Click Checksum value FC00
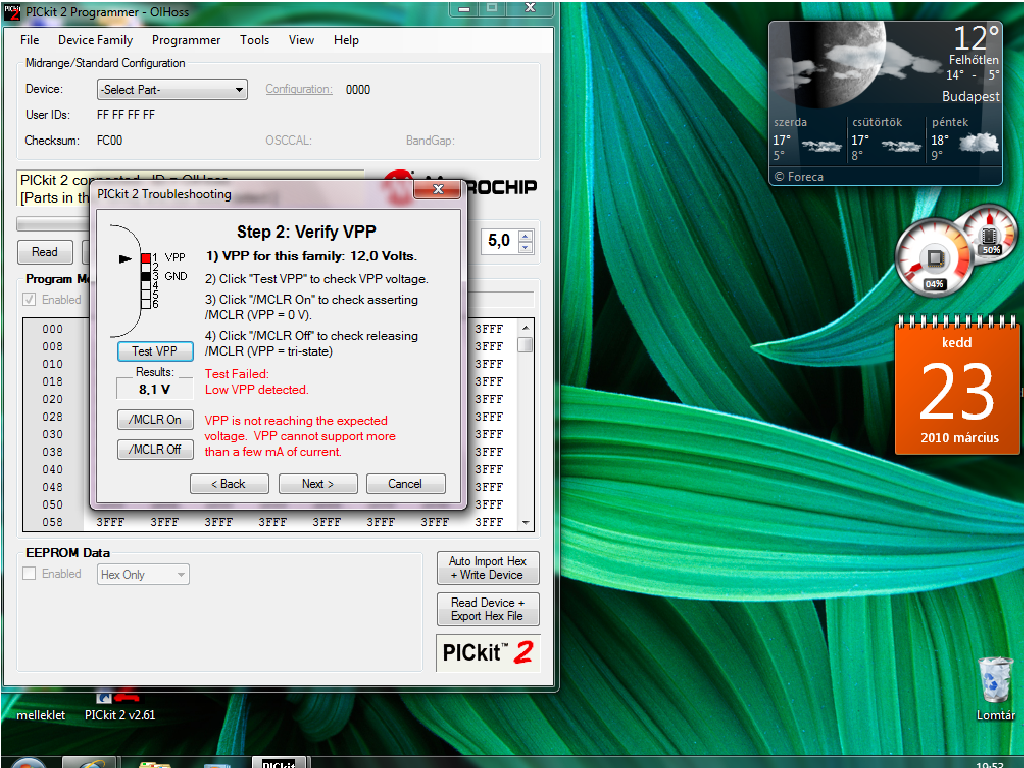This screenshot has height=768, width=1024. (x=109, y=140)
